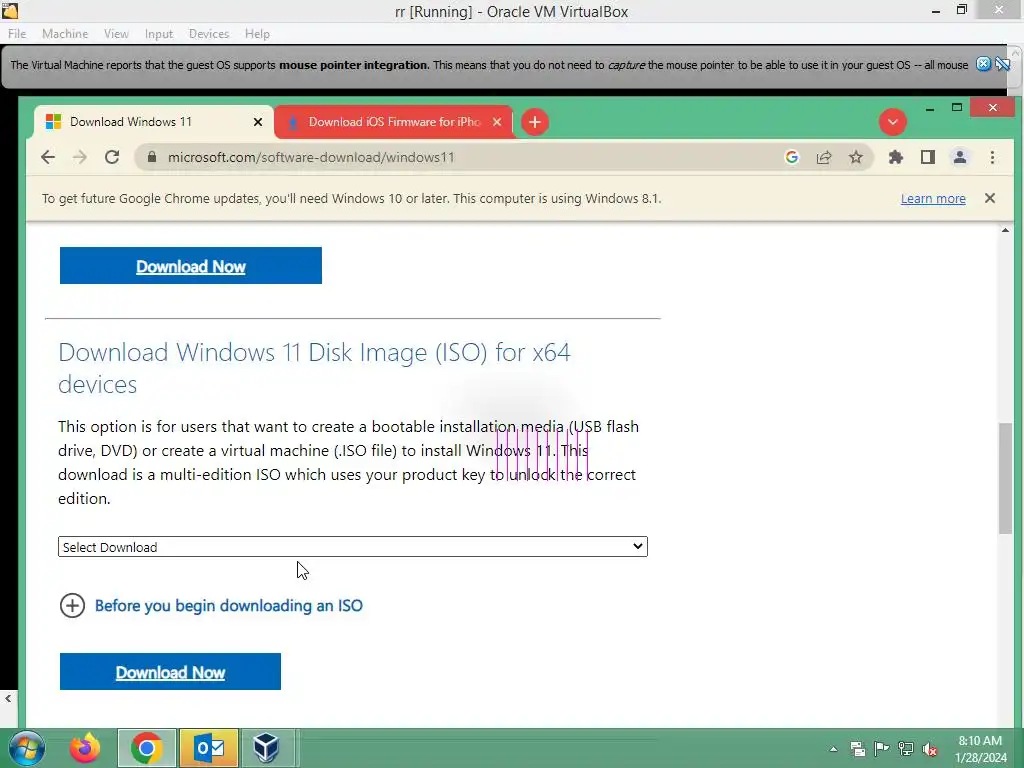Click the guest scroll left arrow
The image size is (1024, 768).
point(8,698)
